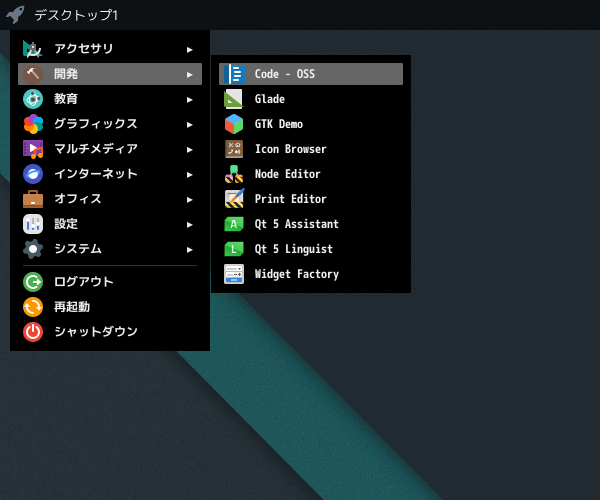This screenshot has width=600, height=500.
Task: Click the green ログアウト icon
Action: click(33, 282)
